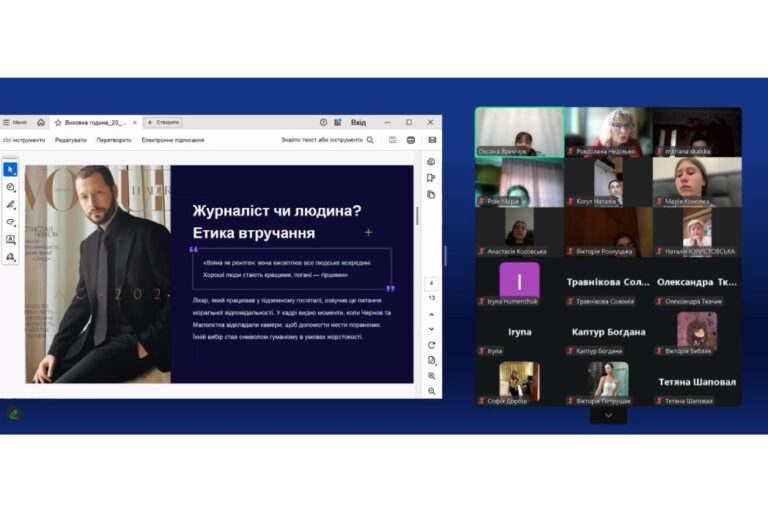
Task: Rotate the page with the rotate icon
Action: point(432,345)
